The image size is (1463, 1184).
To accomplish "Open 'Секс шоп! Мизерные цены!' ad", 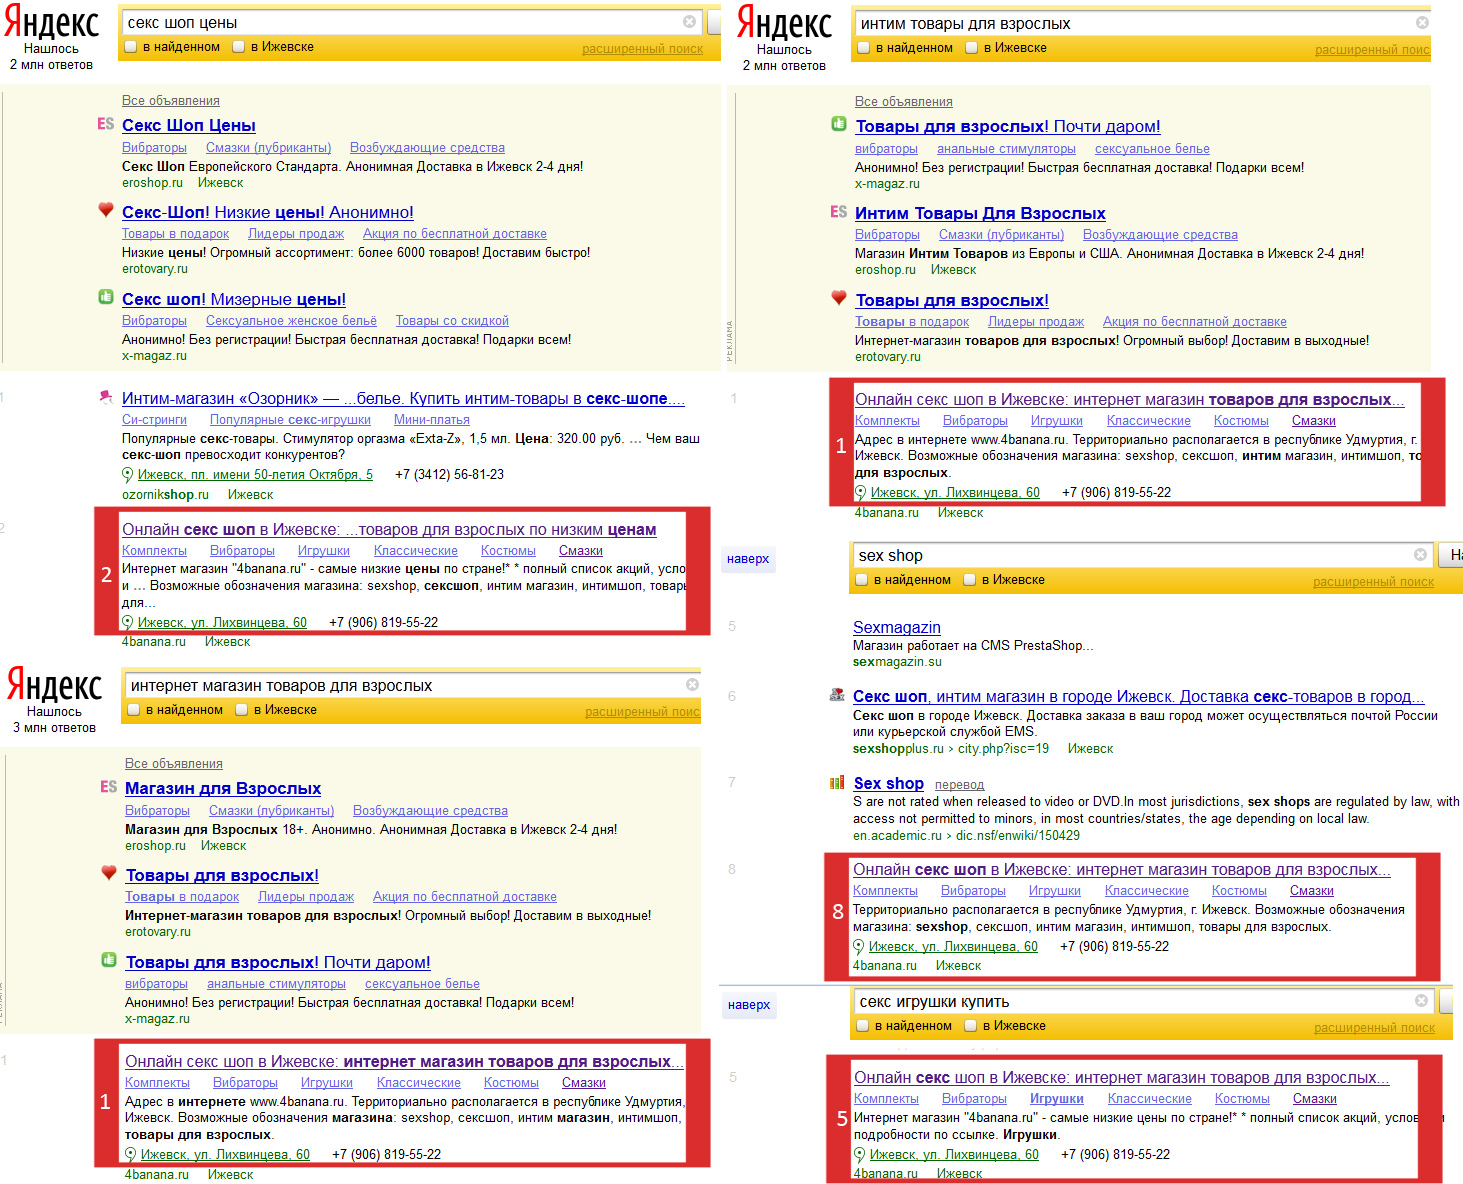I will click(x=234, y=299).
